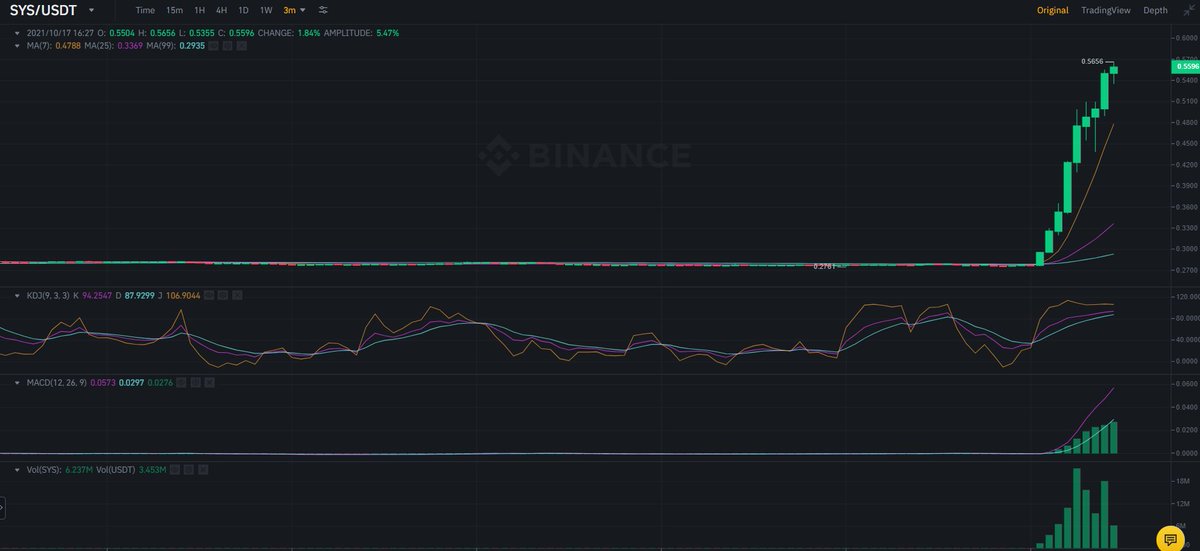Remove KDJ indicator with its close icon
1200x551 pixels.
point(237,295)
